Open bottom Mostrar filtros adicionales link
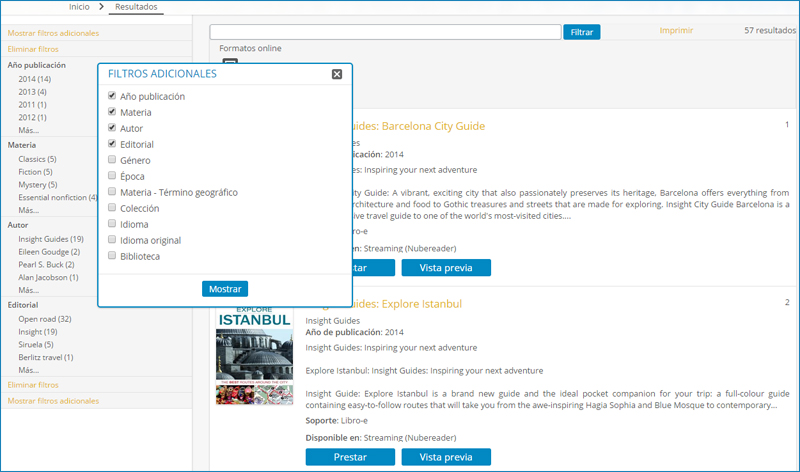The width and height of the screenshot is (800, 472). click(x=53, y=401)
